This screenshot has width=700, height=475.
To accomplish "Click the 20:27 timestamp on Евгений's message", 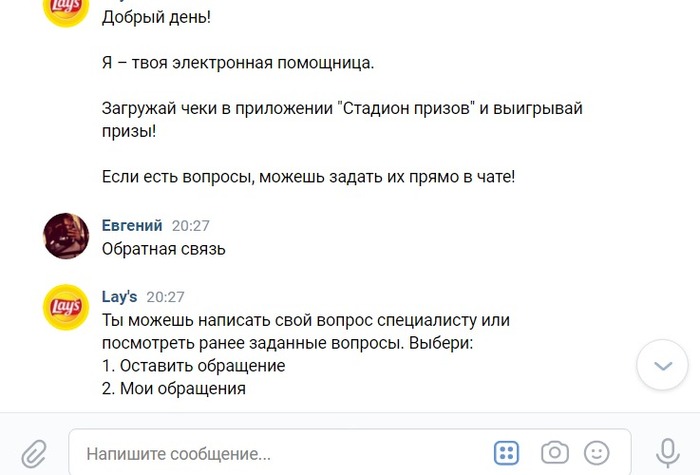I will pos(190,226).
